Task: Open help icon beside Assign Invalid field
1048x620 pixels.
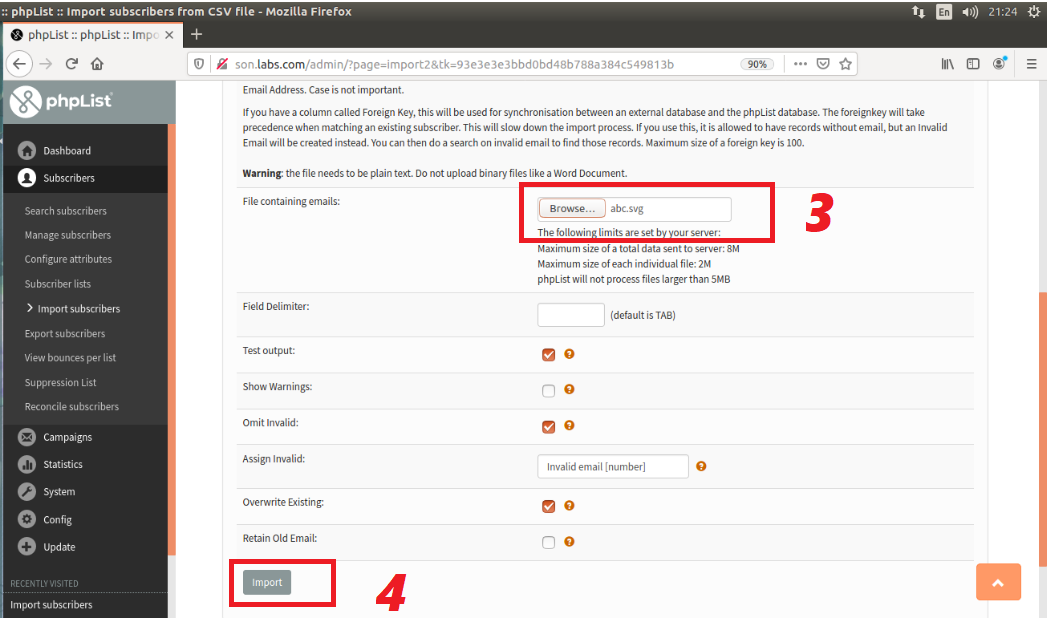Action: (x=701, y=466)
